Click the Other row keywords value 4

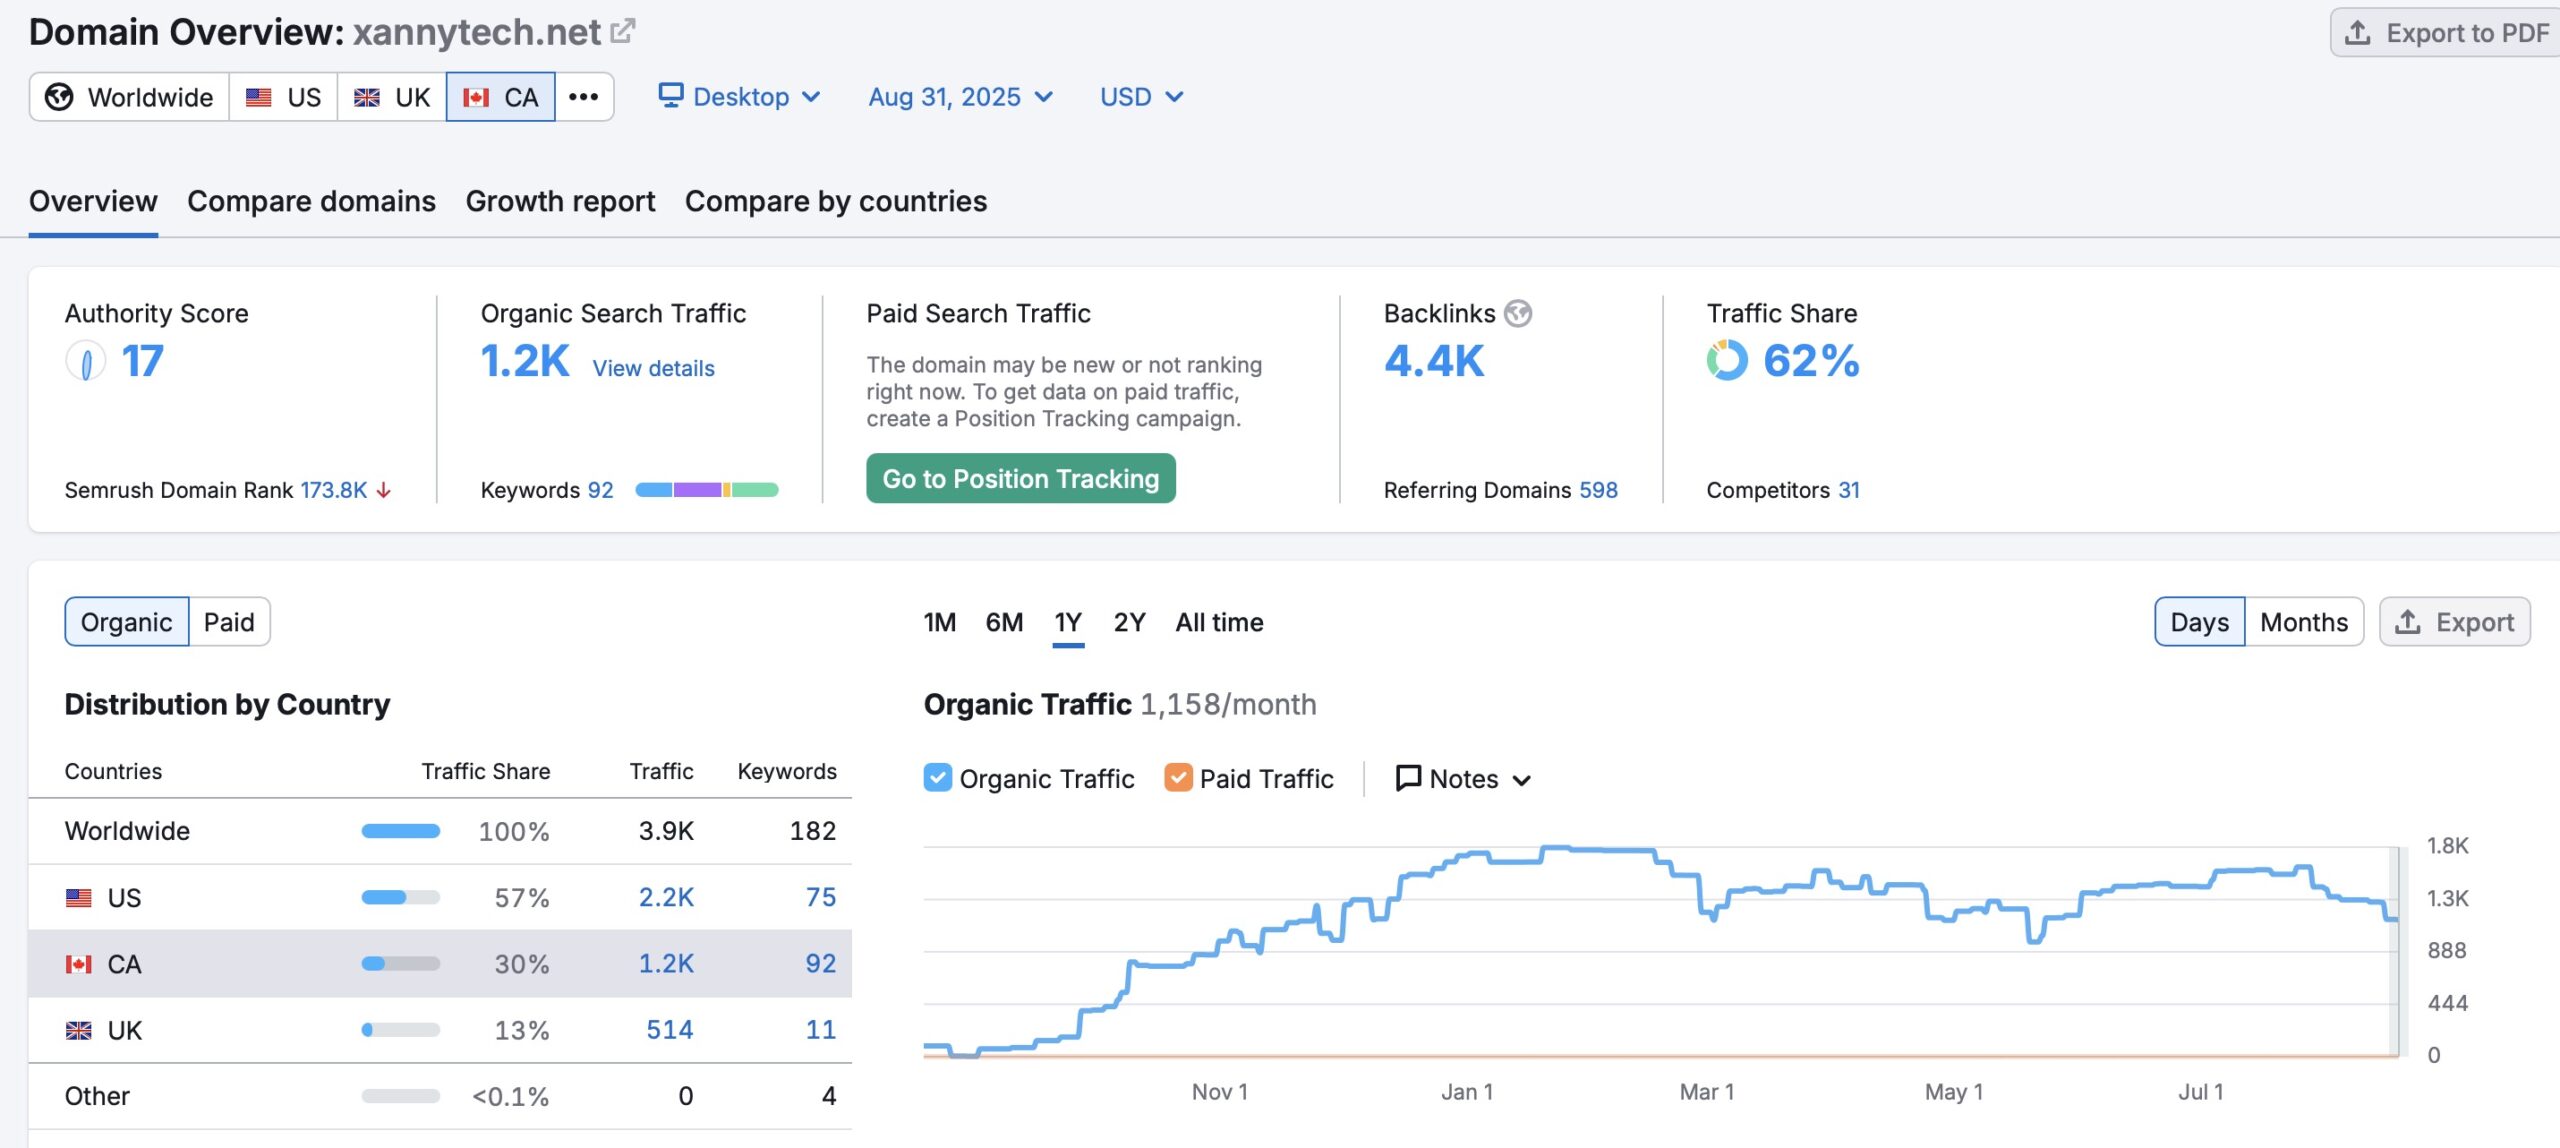click(828, 1096)
